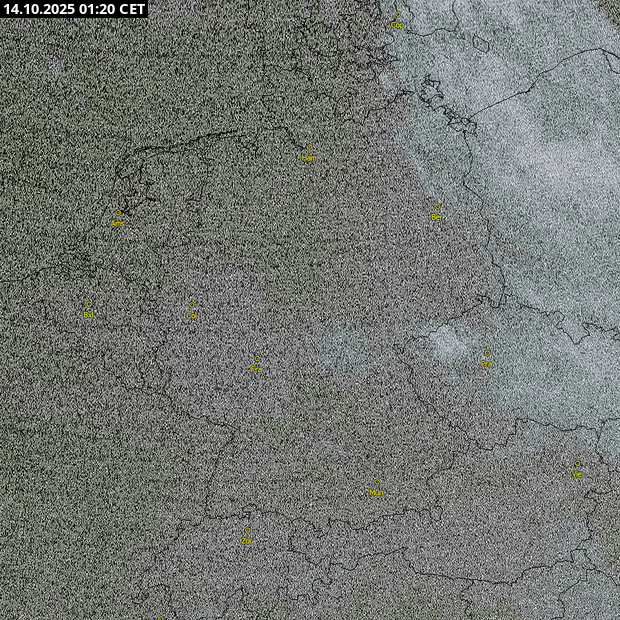Click the bright cloud patch west of Prague
Image resolution: width=620 pixels, height=620 pixels.
(x=447, y=343)
